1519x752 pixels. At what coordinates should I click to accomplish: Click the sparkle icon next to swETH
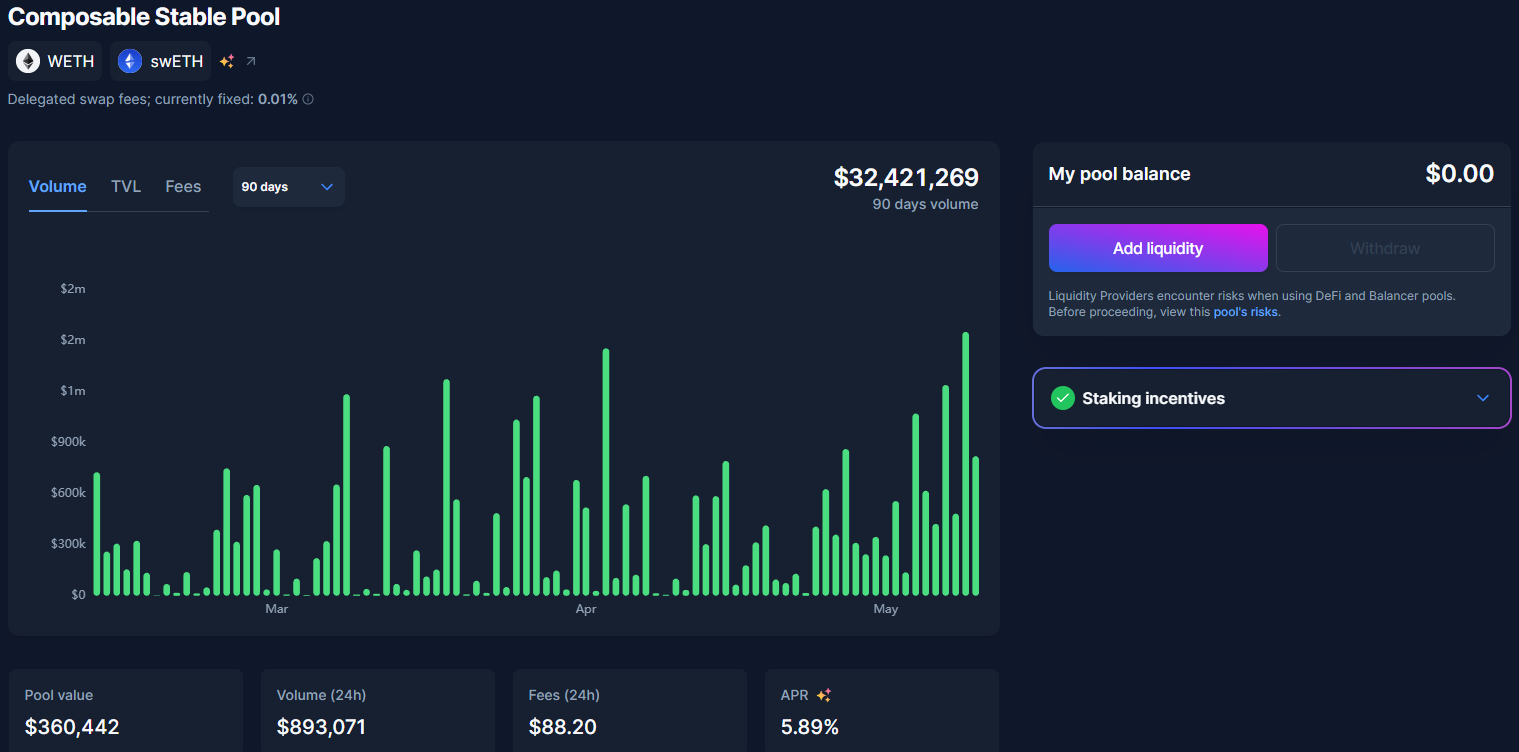tap(227, 61)
